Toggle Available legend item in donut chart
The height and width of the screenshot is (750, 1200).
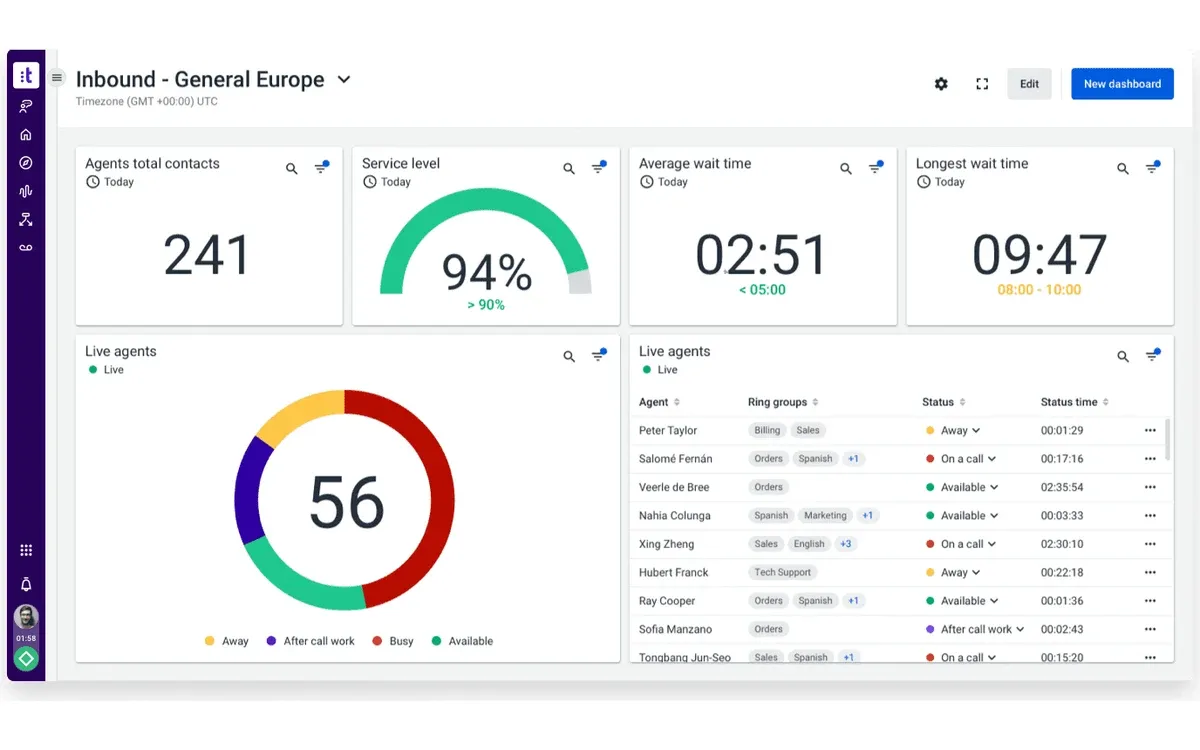coord(462,641)
